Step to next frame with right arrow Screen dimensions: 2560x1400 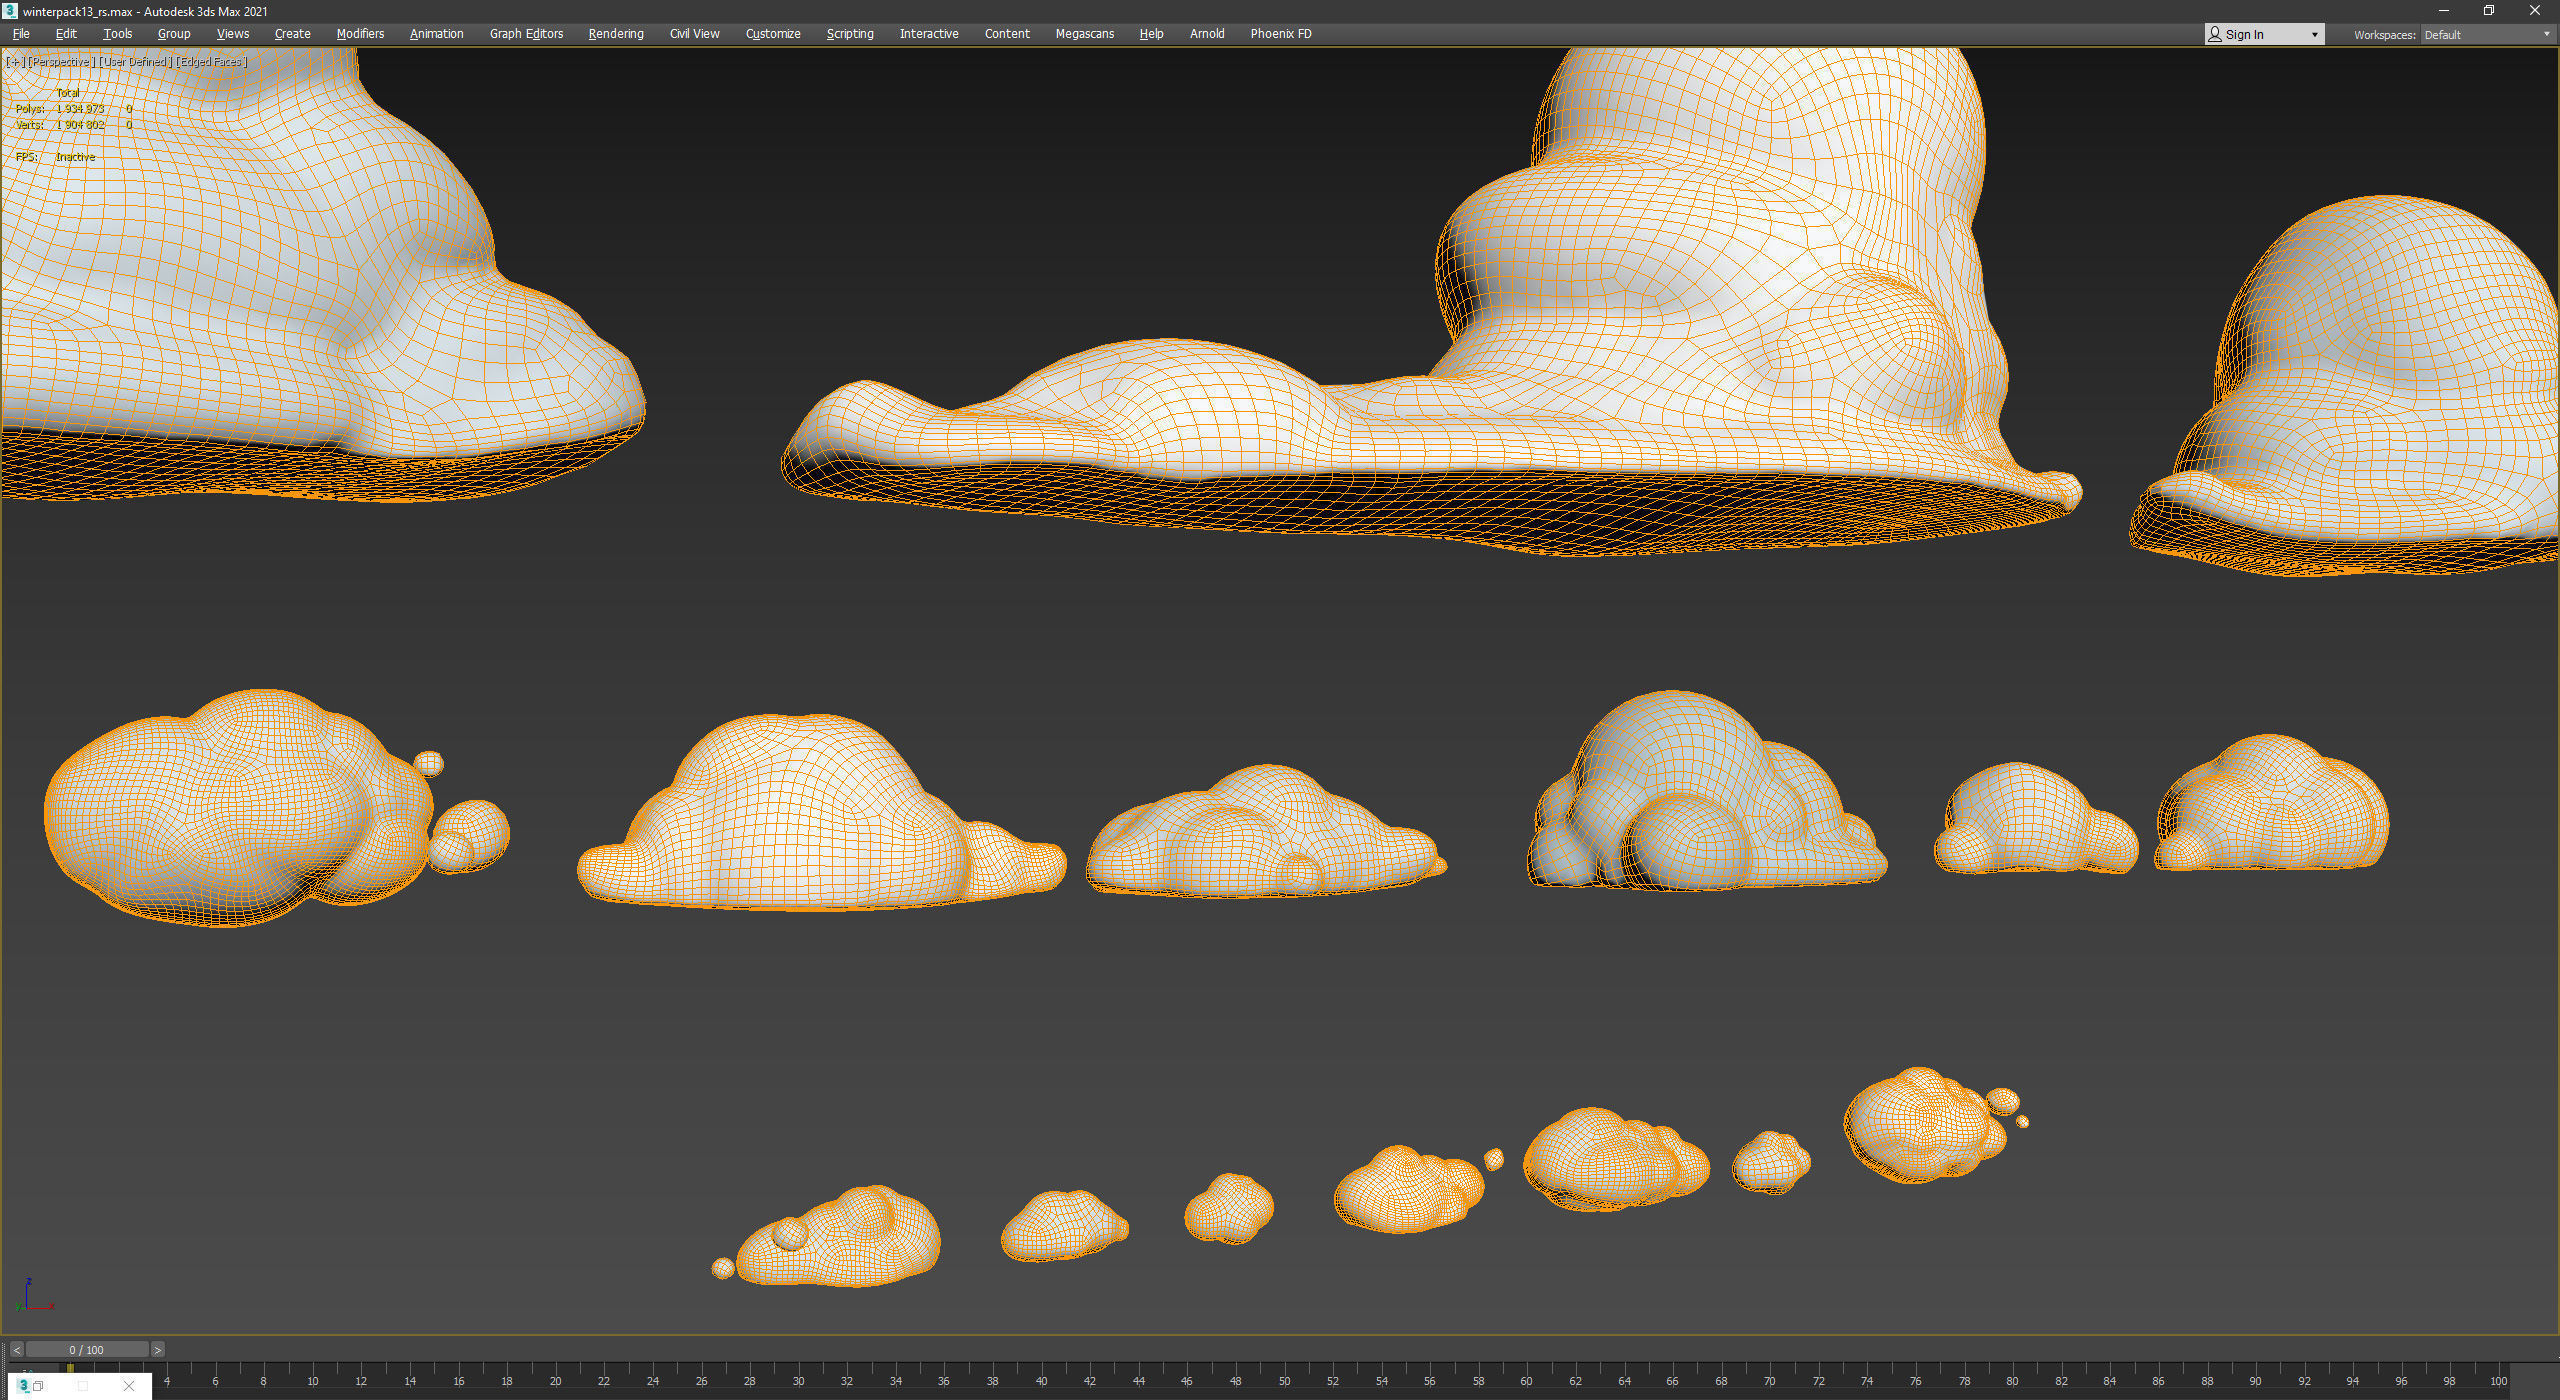(157, 1350)
